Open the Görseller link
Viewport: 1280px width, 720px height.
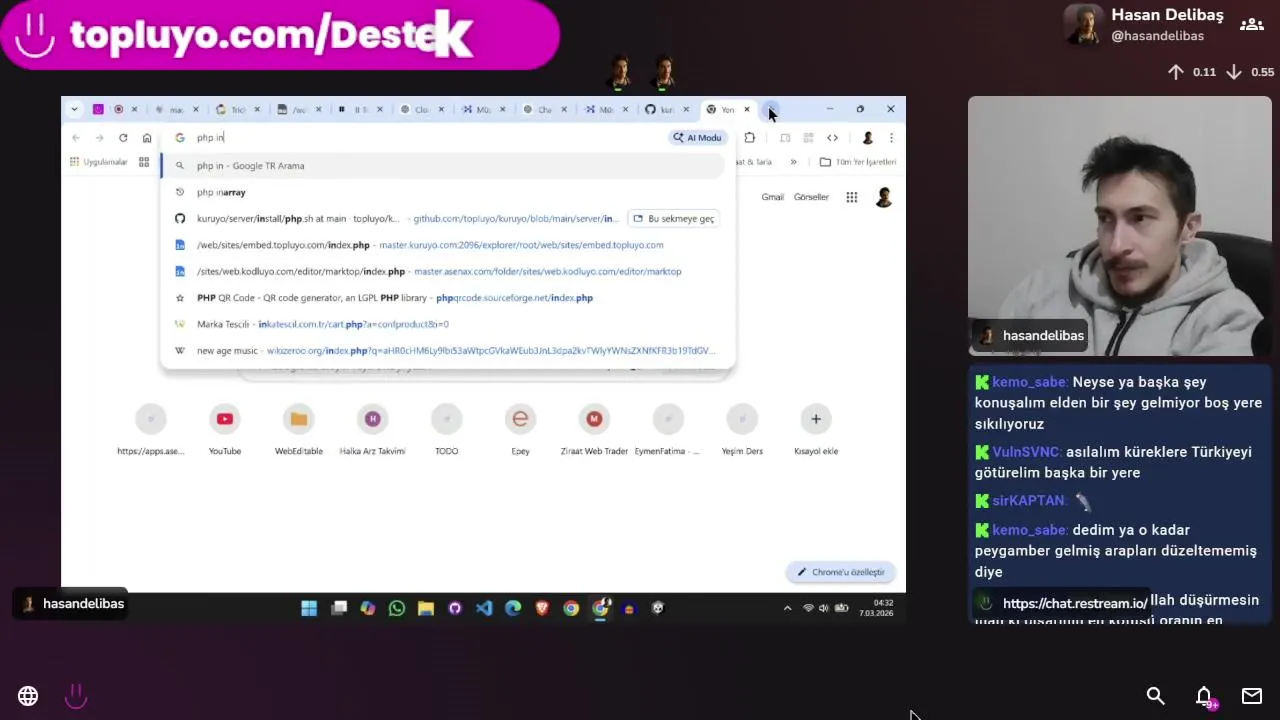point(811,197)
